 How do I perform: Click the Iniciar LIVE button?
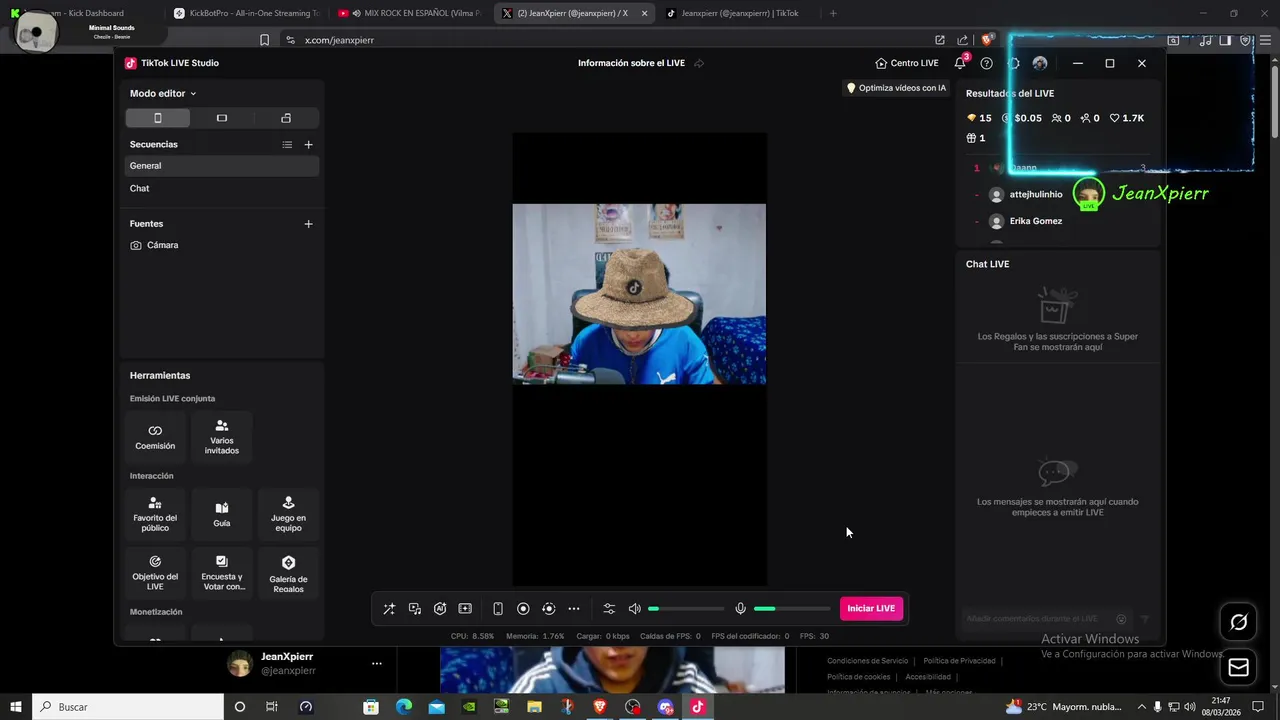coord(871,609)
